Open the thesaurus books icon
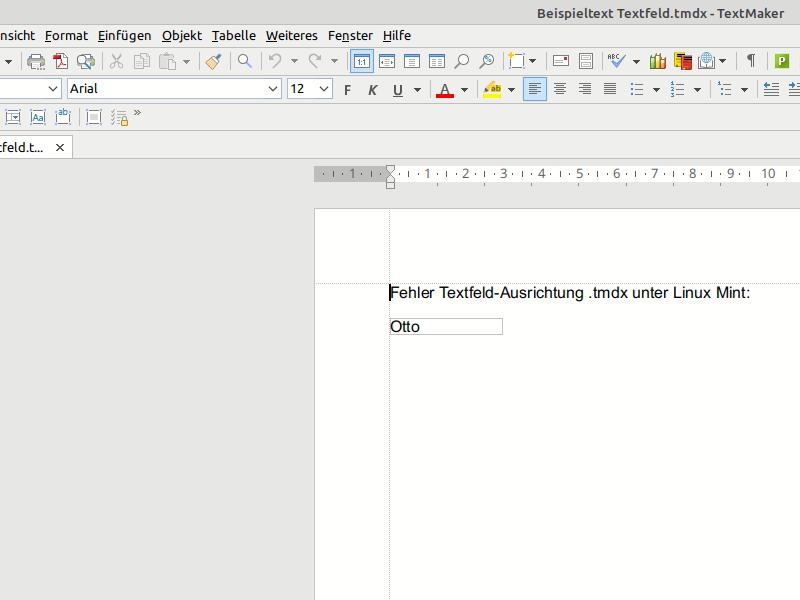 click(x=658, y=62)
